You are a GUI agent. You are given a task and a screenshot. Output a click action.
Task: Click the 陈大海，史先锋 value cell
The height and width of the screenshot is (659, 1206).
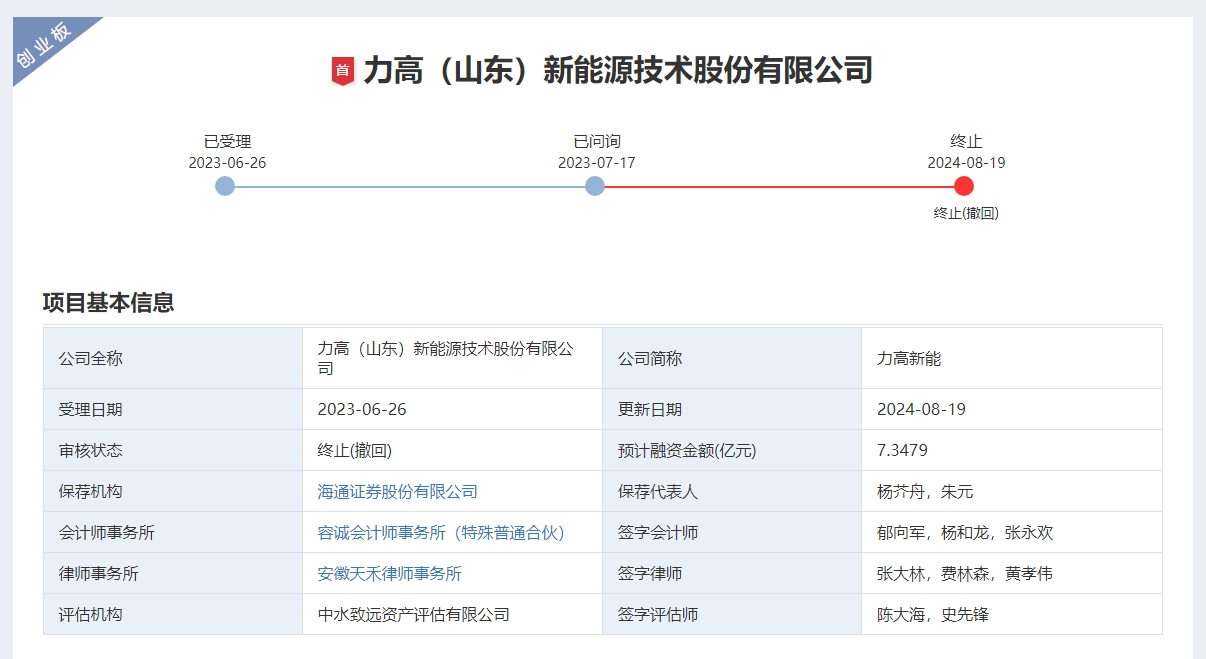1012,615
